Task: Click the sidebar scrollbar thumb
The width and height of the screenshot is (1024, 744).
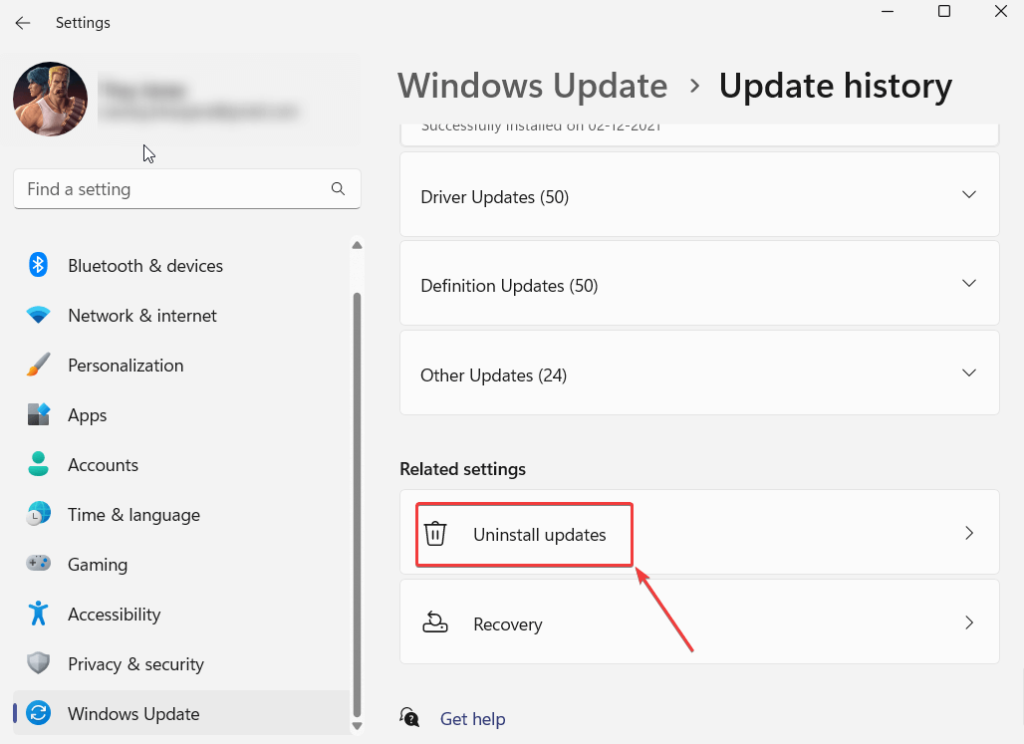Action: [x=357, y=504]
